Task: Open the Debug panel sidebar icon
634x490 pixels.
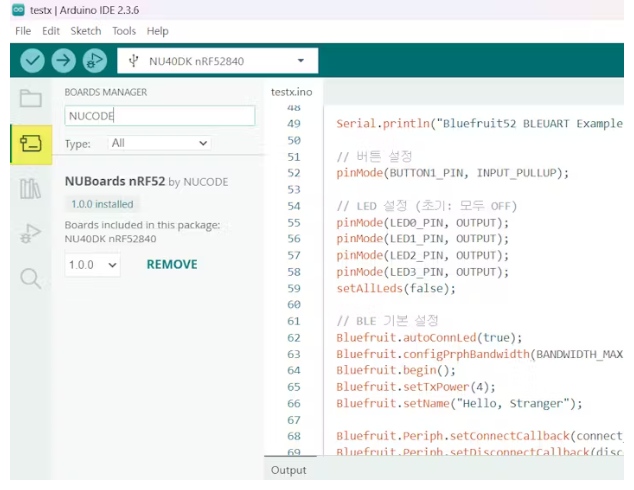Action: click(x=31, y=234)
